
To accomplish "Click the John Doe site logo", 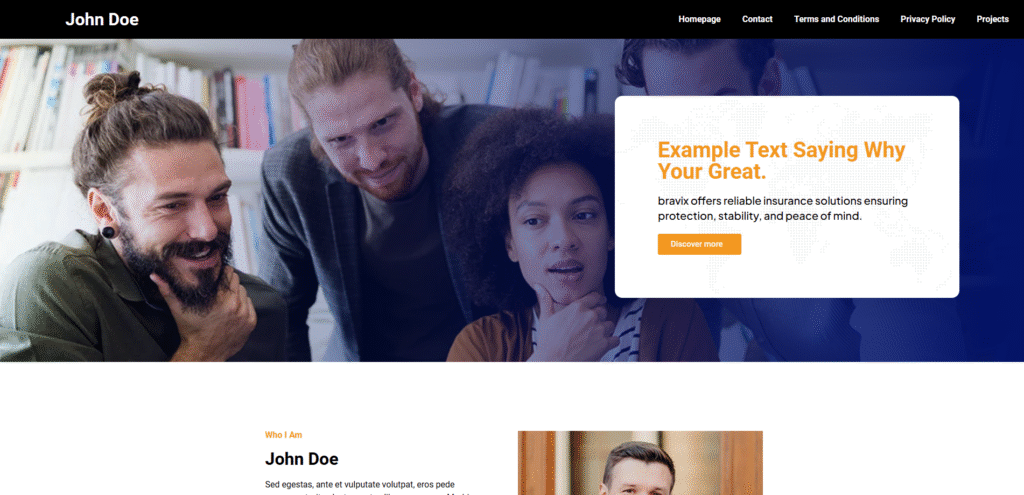I will (102, 20).
